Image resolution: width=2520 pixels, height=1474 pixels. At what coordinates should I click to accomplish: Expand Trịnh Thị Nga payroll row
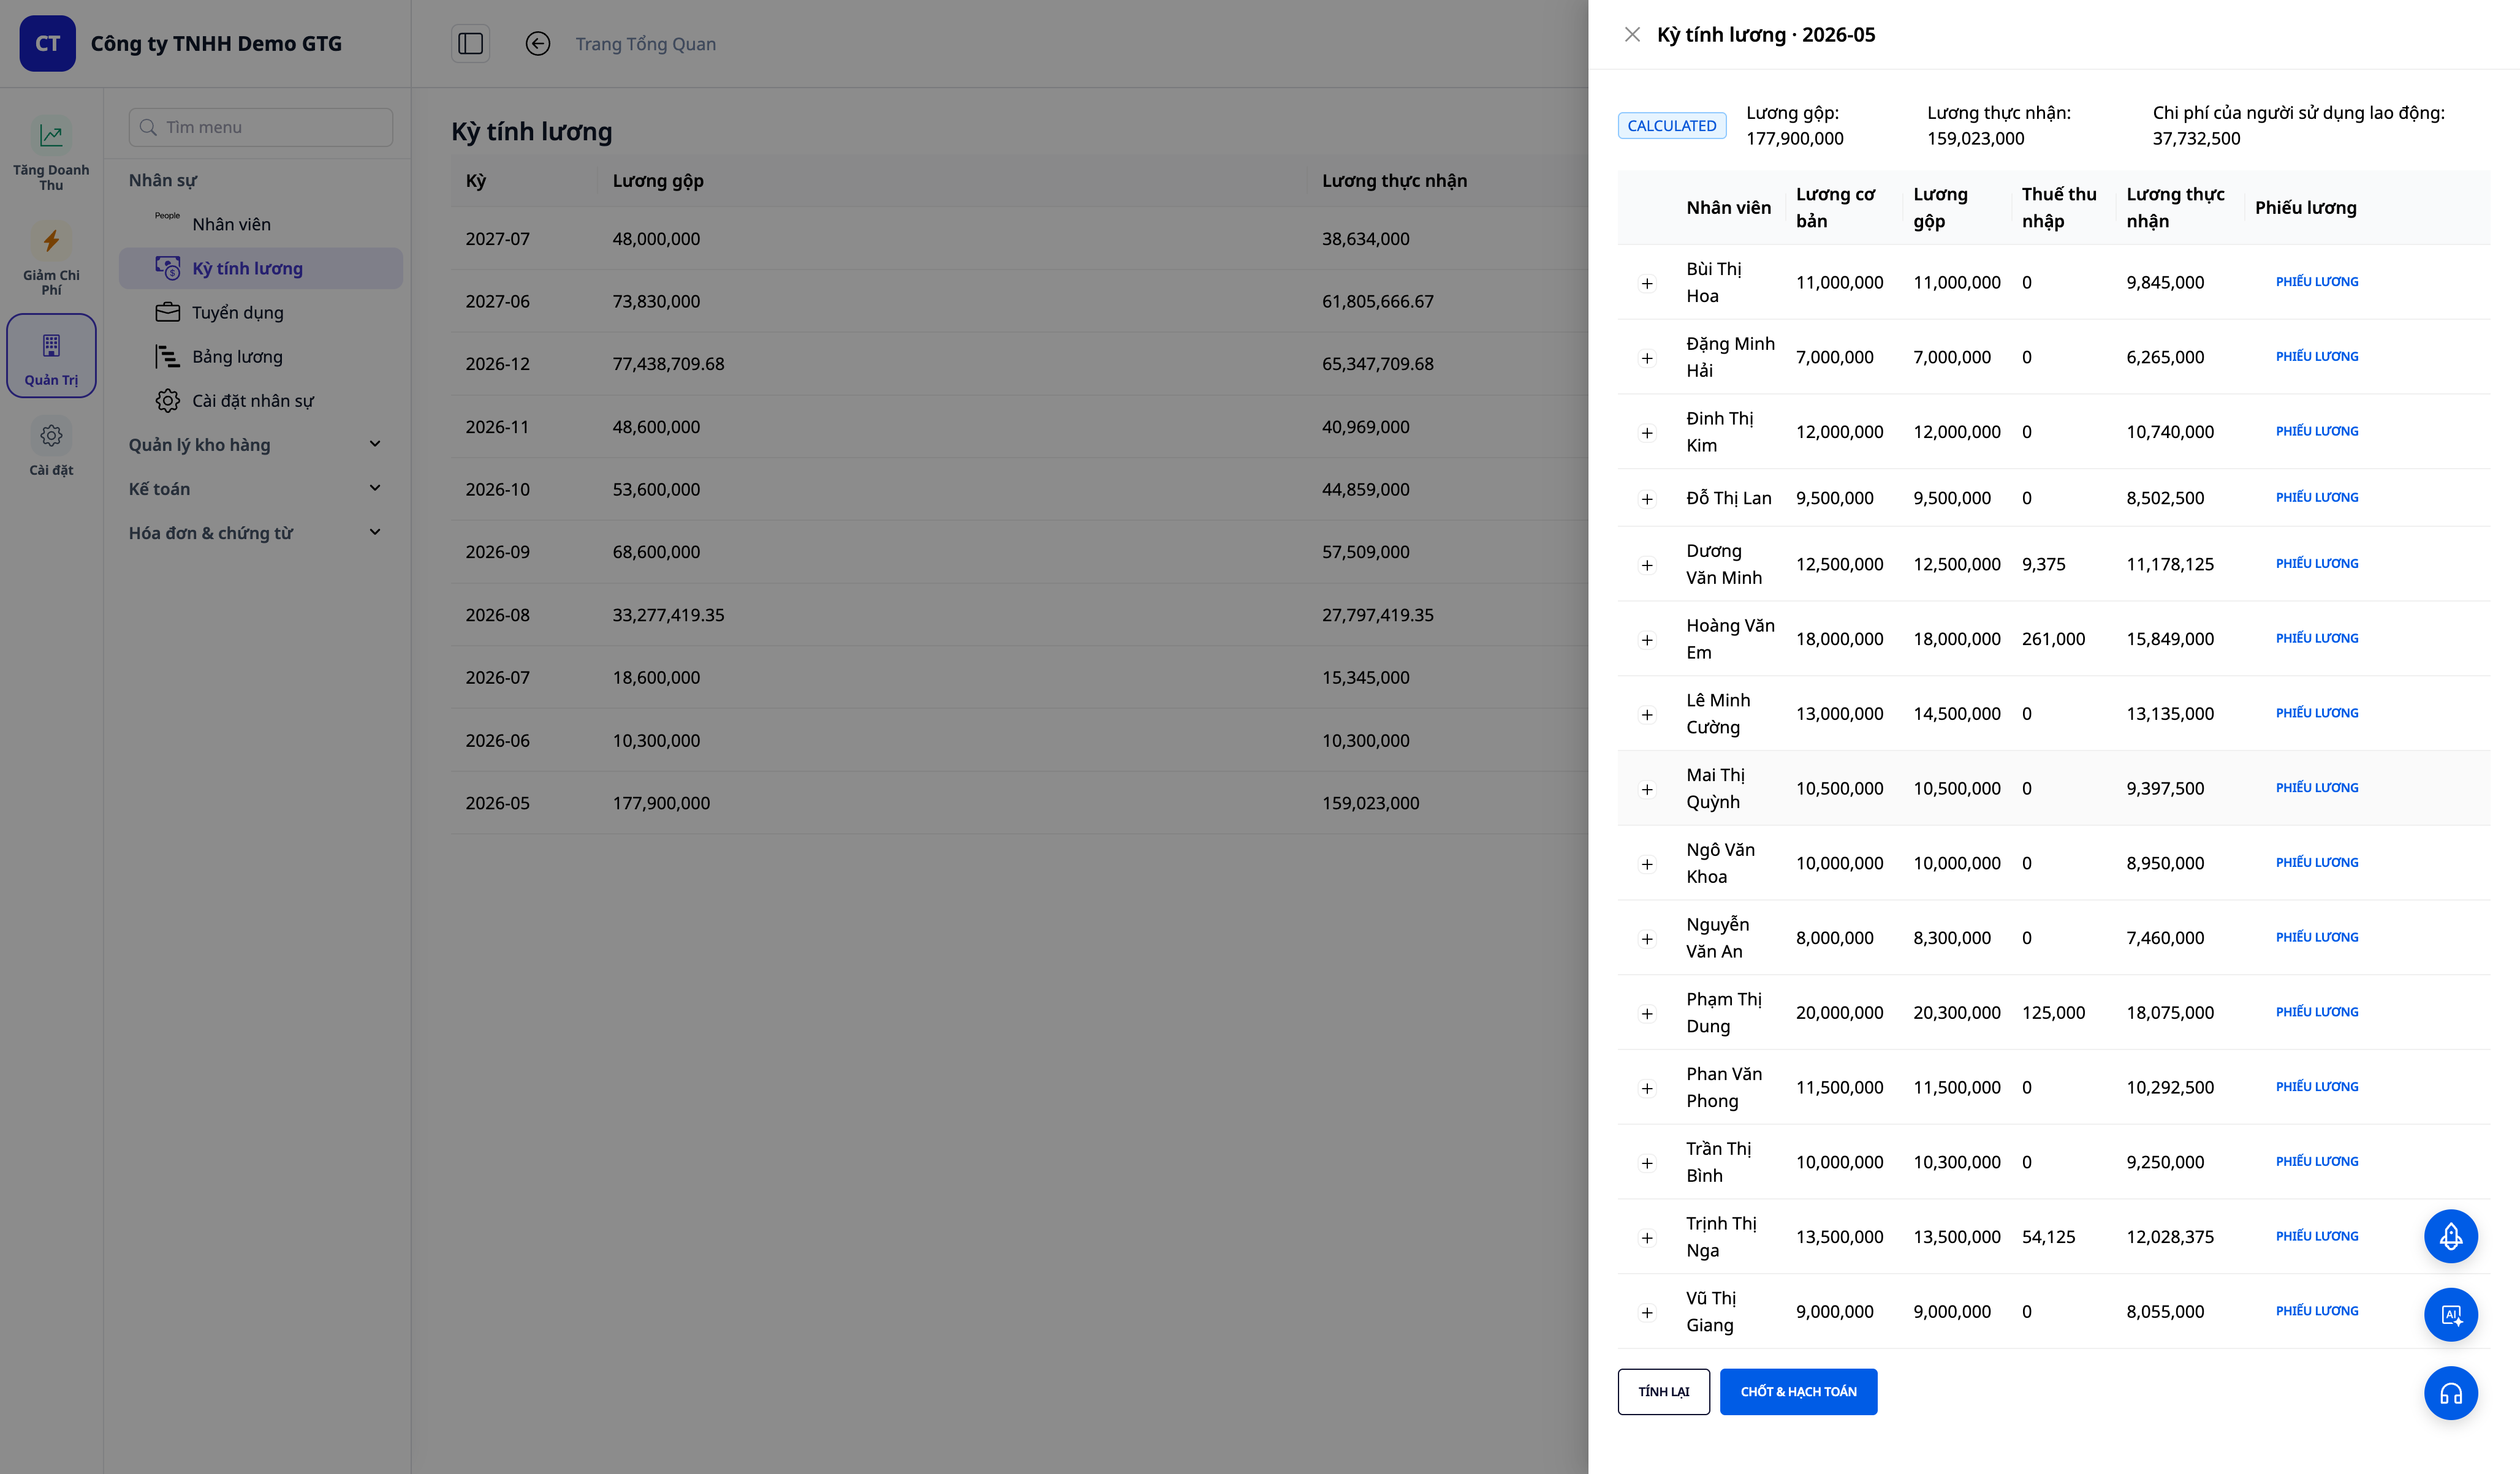point(1647,1238)
